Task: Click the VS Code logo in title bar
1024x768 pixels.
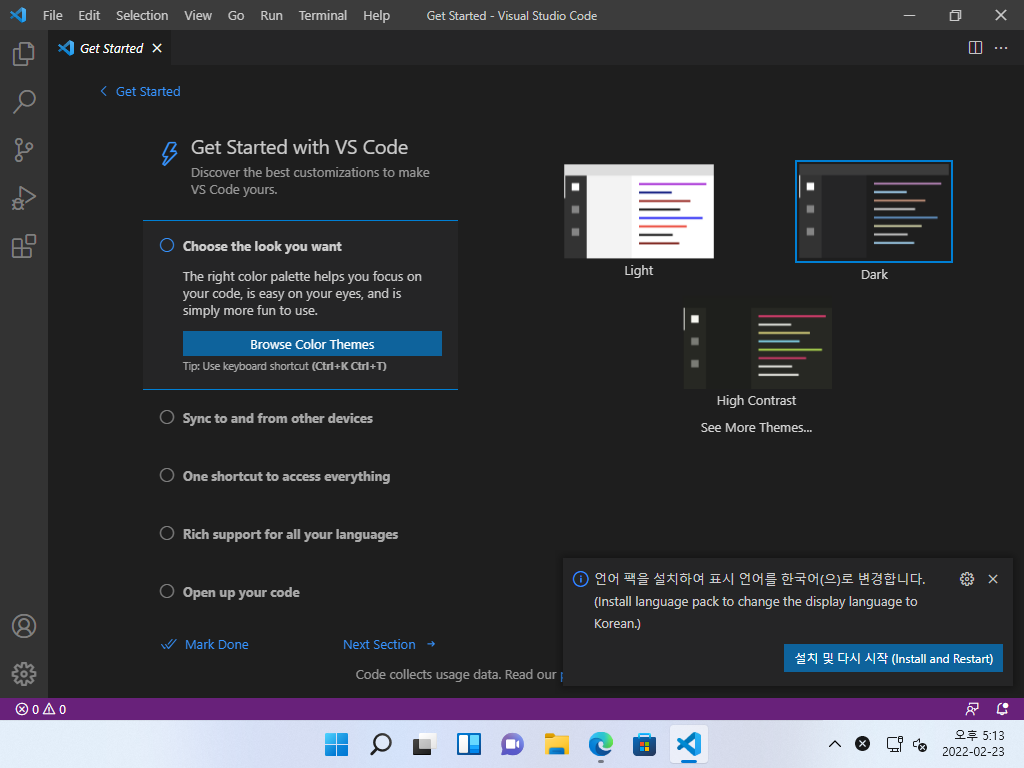Action: click(18, 15)
